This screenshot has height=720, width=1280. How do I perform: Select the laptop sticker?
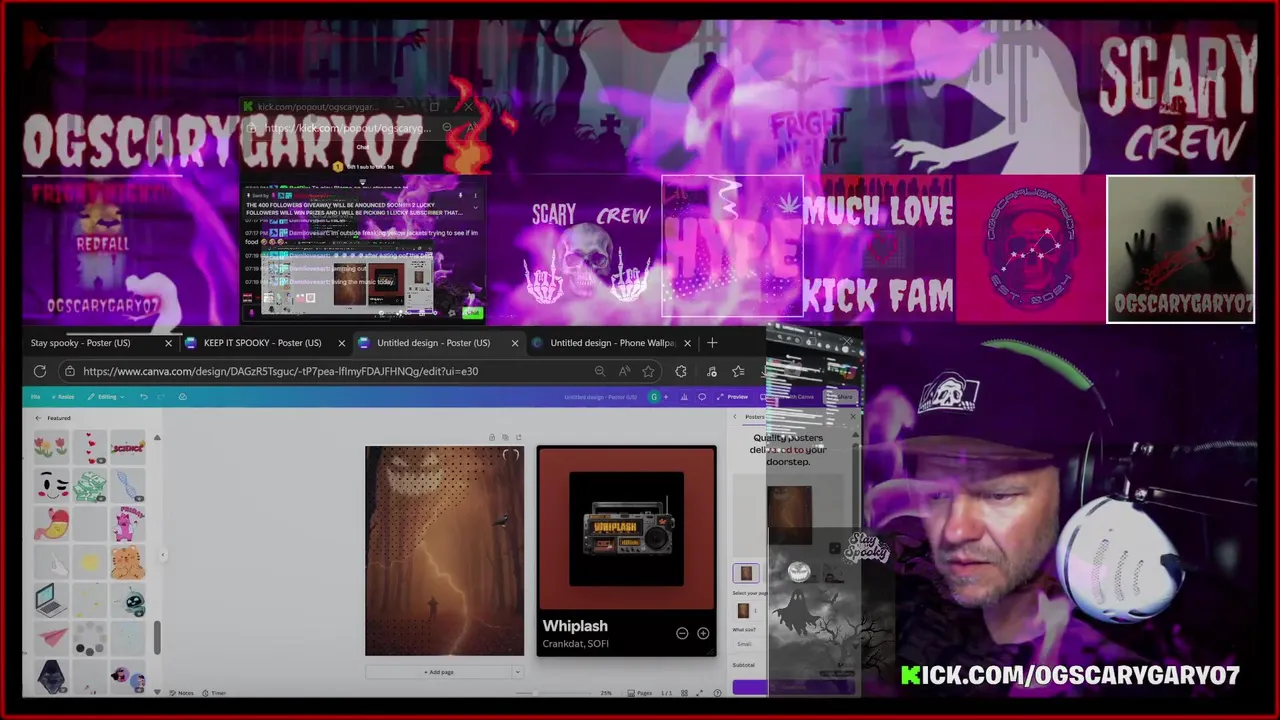pos(51,600)
